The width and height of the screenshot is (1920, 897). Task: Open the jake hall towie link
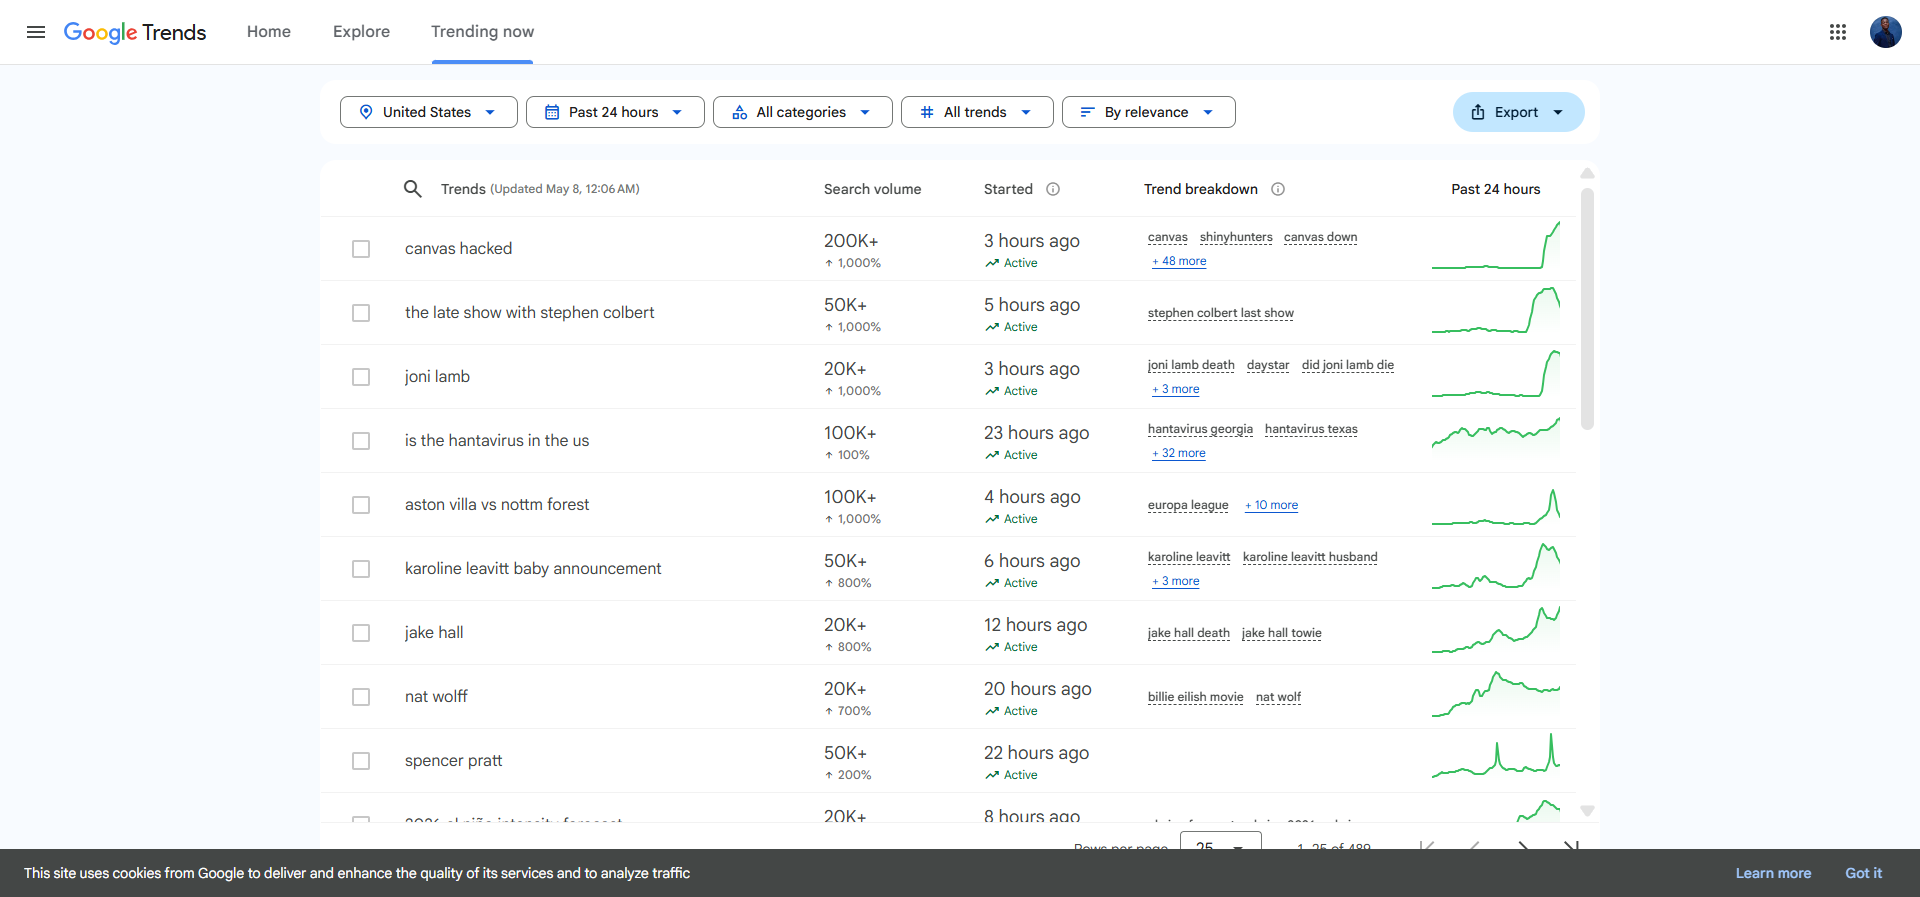click(x=1282, y=633)
